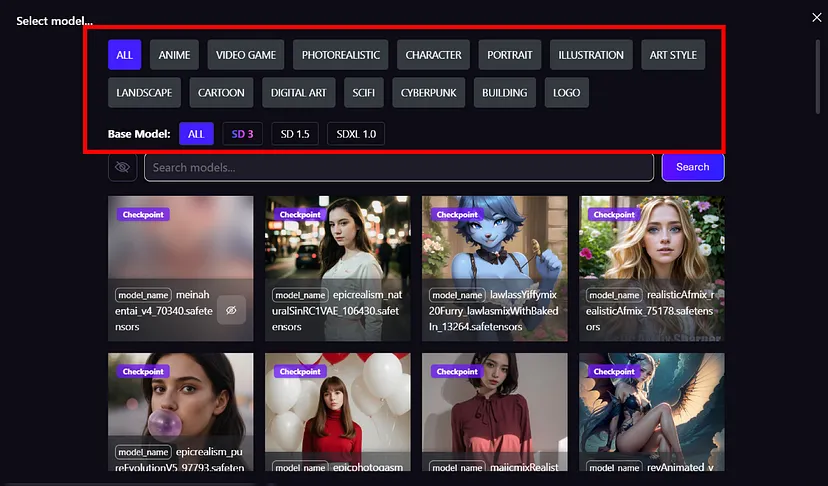Screen dimensions: 828x486
Task: Select the revAnimated model card
Action: click(x=652, y=412)
